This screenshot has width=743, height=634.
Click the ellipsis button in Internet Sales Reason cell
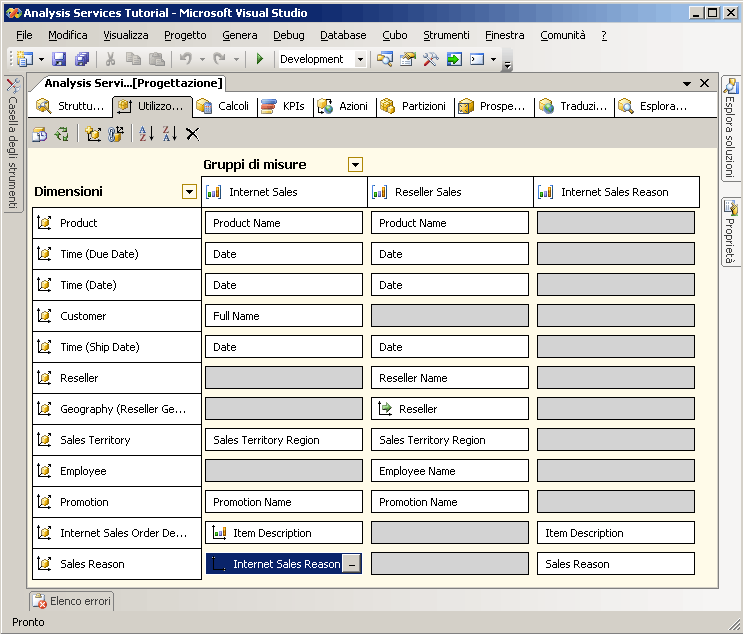[351, 564]
